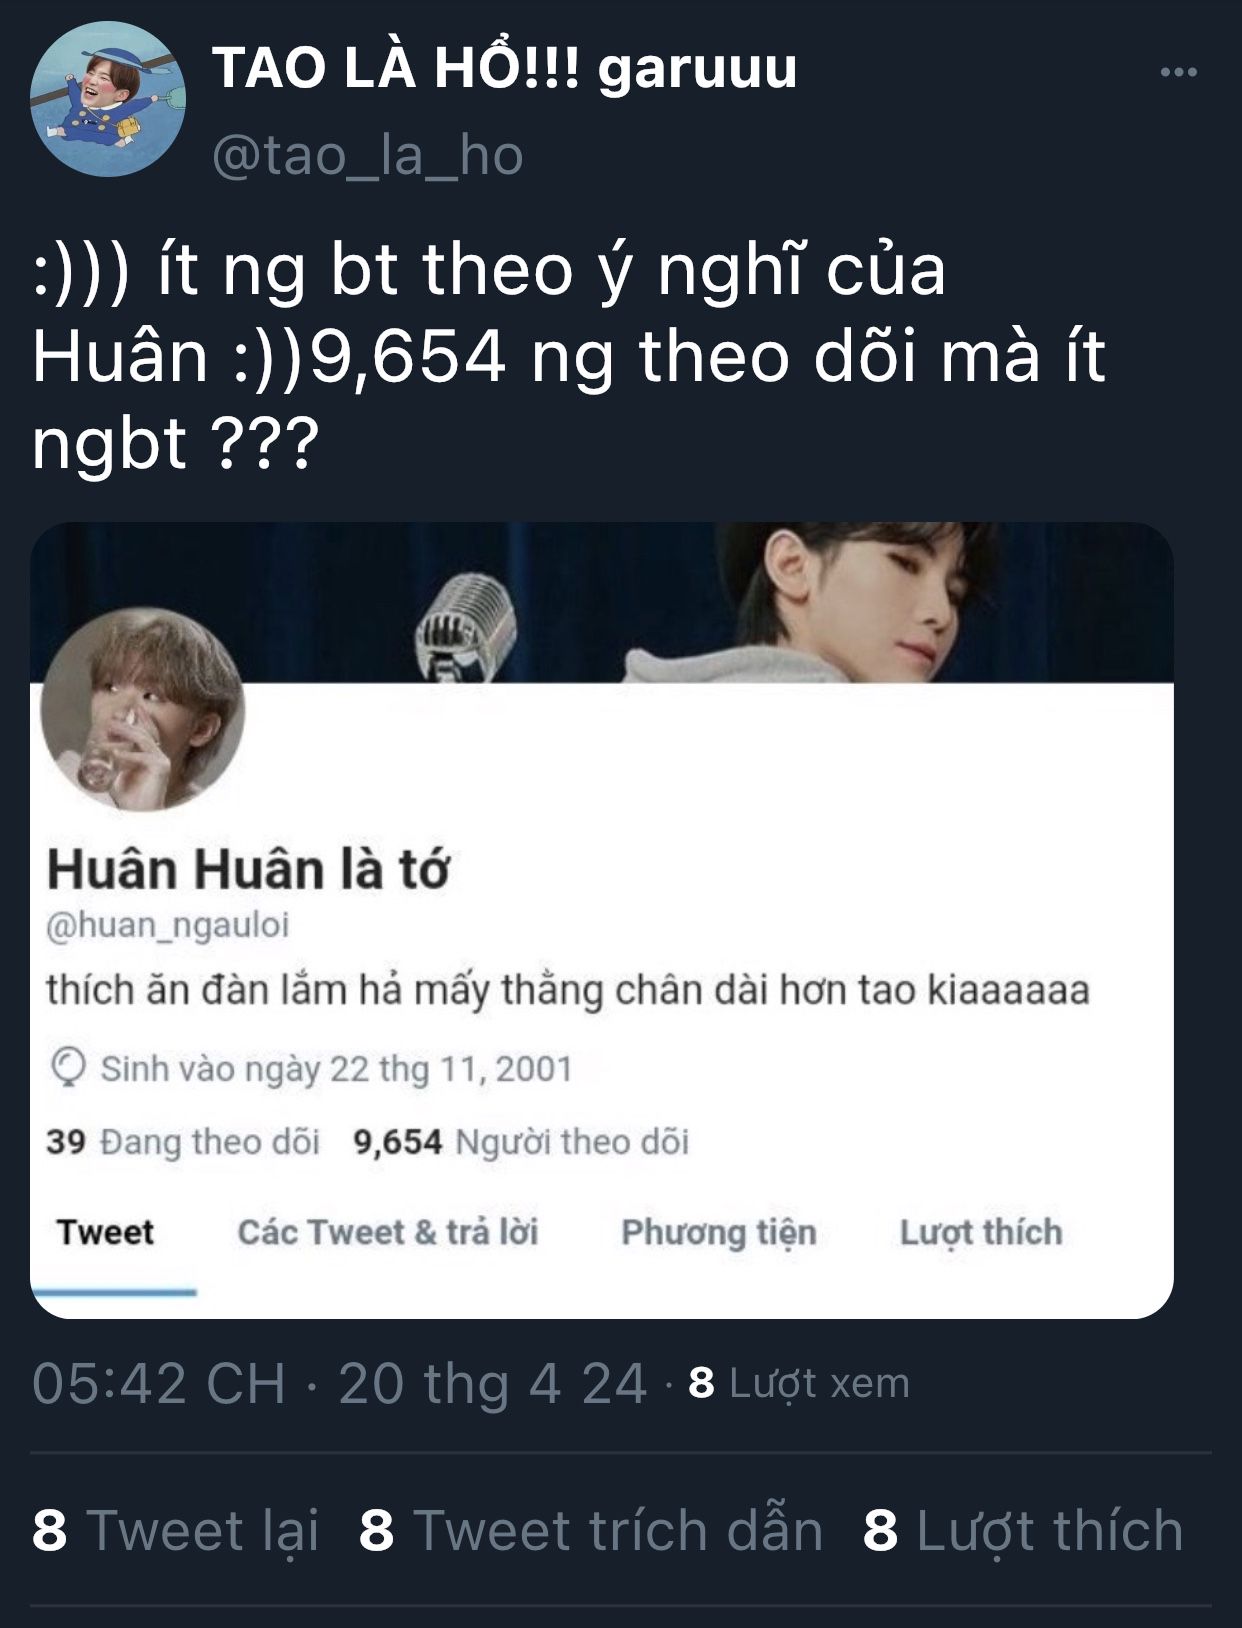Switch to the Tweet tab
1242x1628 pixels.
(x=105, y=1232)
